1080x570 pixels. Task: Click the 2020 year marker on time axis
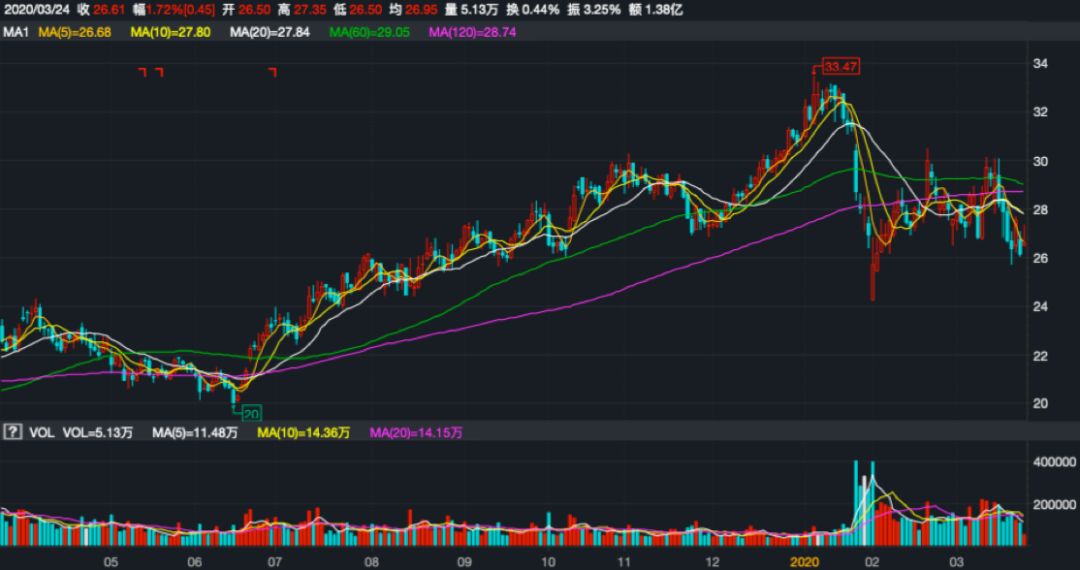coord(804,563)
